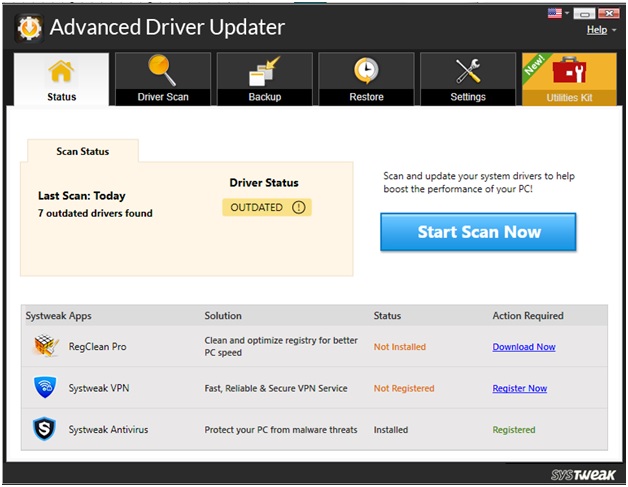The height and width of the screenshot is (487, 628).
Task: Click the RegClean Pro cube icon
Action: [44, 347]
